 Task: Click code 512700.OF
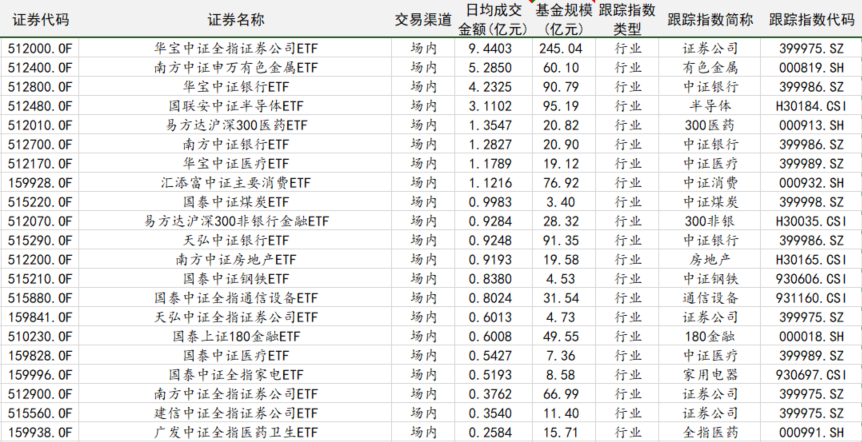pos(40,145)
